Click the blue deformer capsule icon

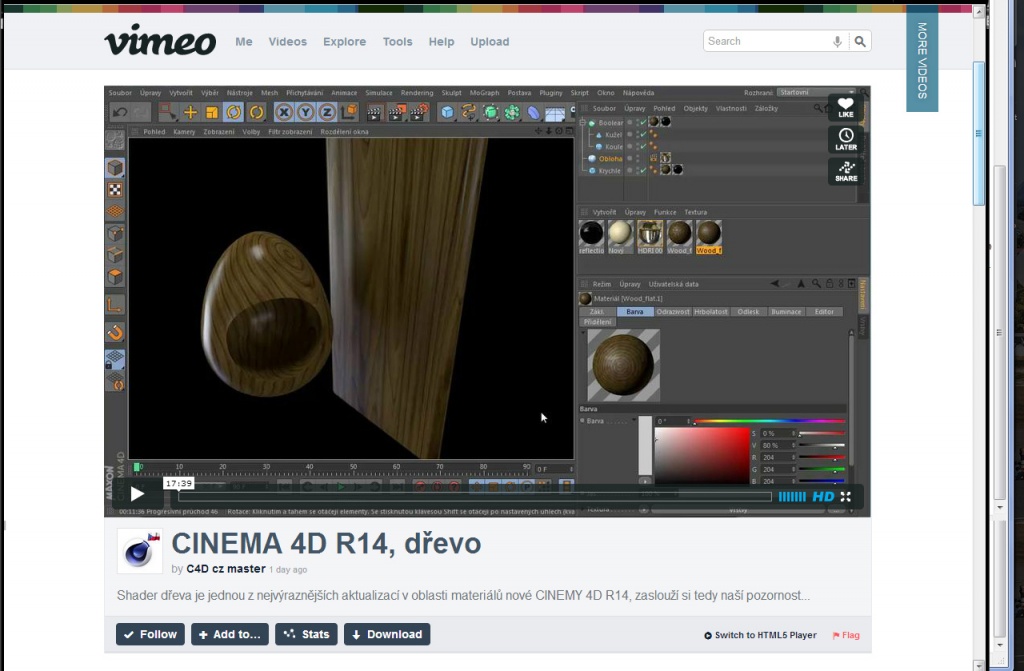pyautogui.click(x=534, y=112)
